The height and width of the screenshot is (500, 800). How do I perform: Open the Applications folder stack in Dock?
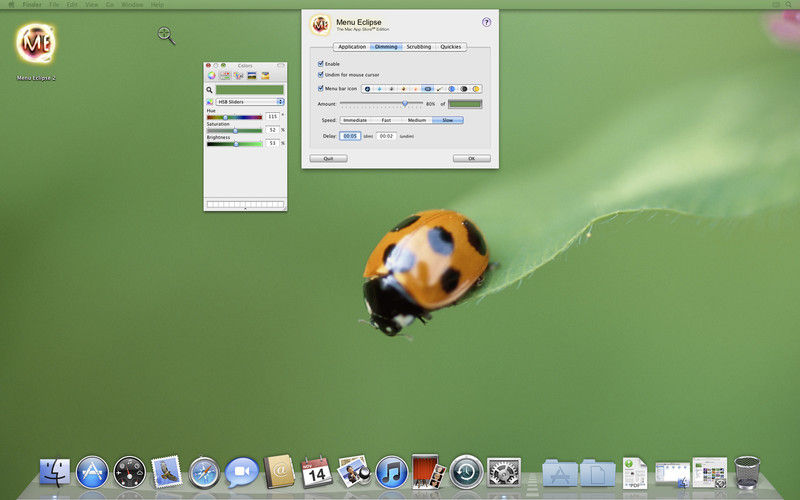560,472
